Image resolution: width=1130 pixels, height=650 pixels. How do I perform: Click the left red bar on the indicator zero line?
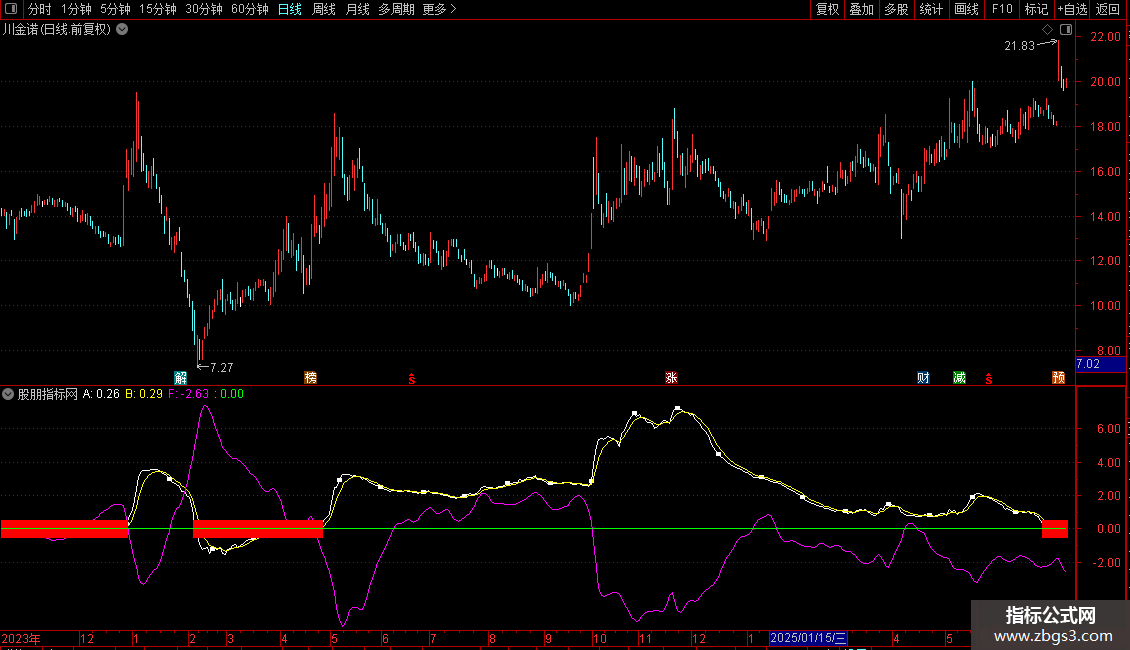tap(65, 529)
